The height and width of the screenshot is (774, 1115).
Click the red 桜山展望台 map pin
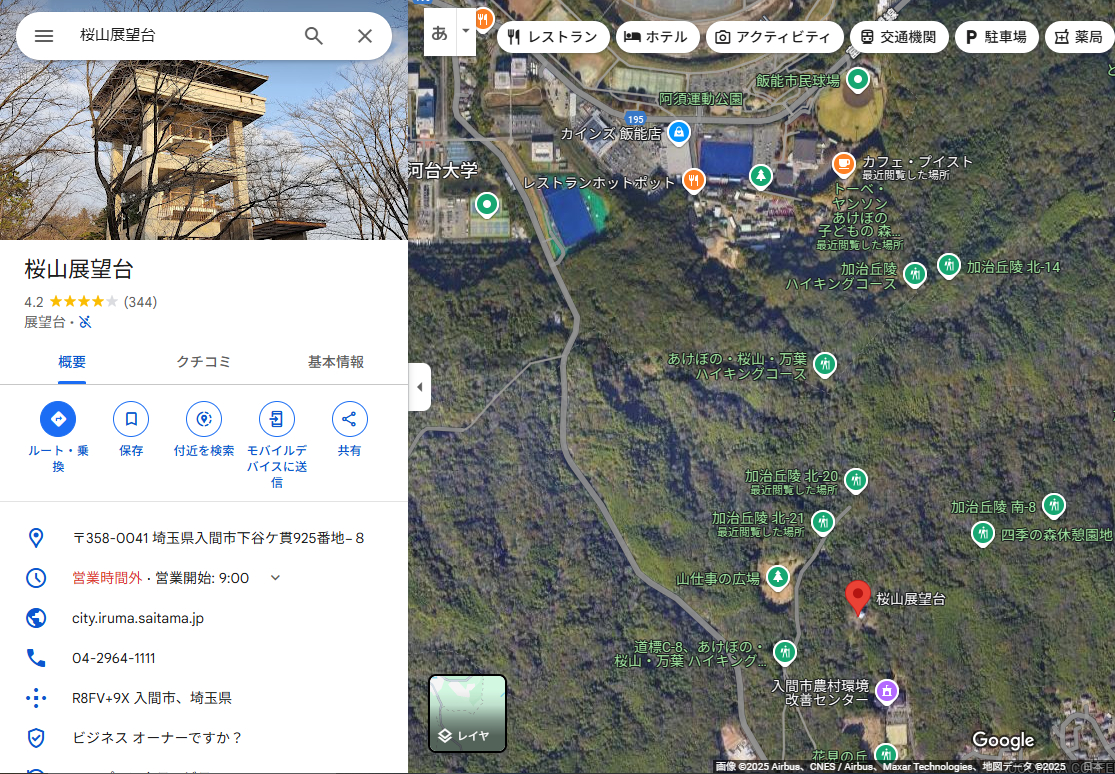(858, 596)
